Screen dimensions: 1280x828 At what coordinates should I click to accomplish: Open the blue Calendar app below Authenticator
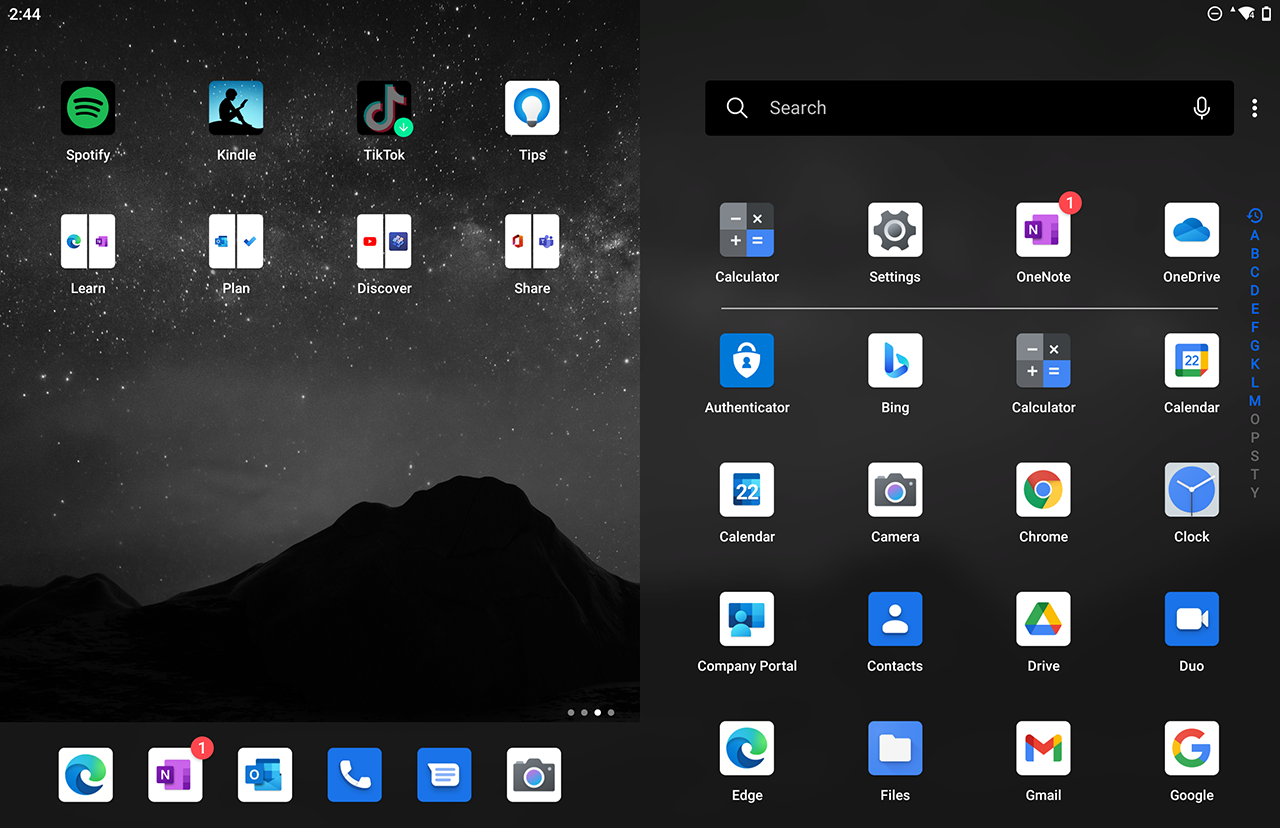747,489
